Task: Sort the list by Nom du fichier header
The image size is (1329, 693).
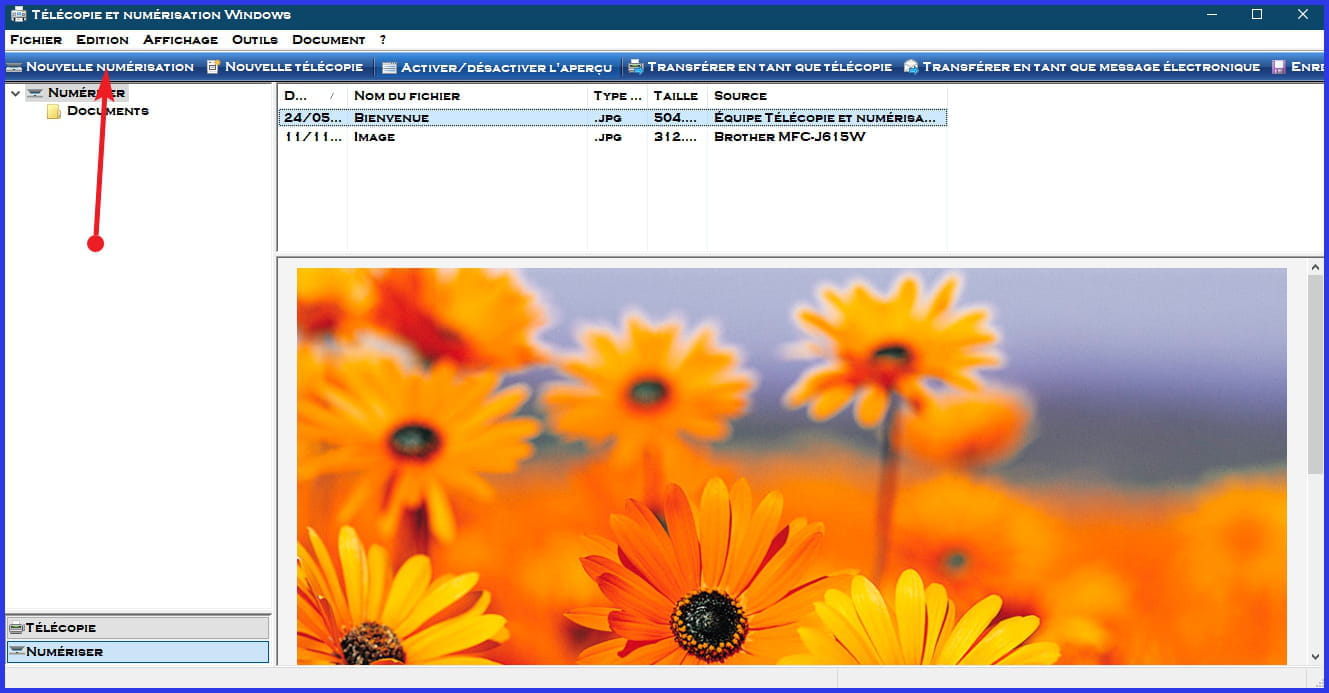Action: (x=467, y=96)
